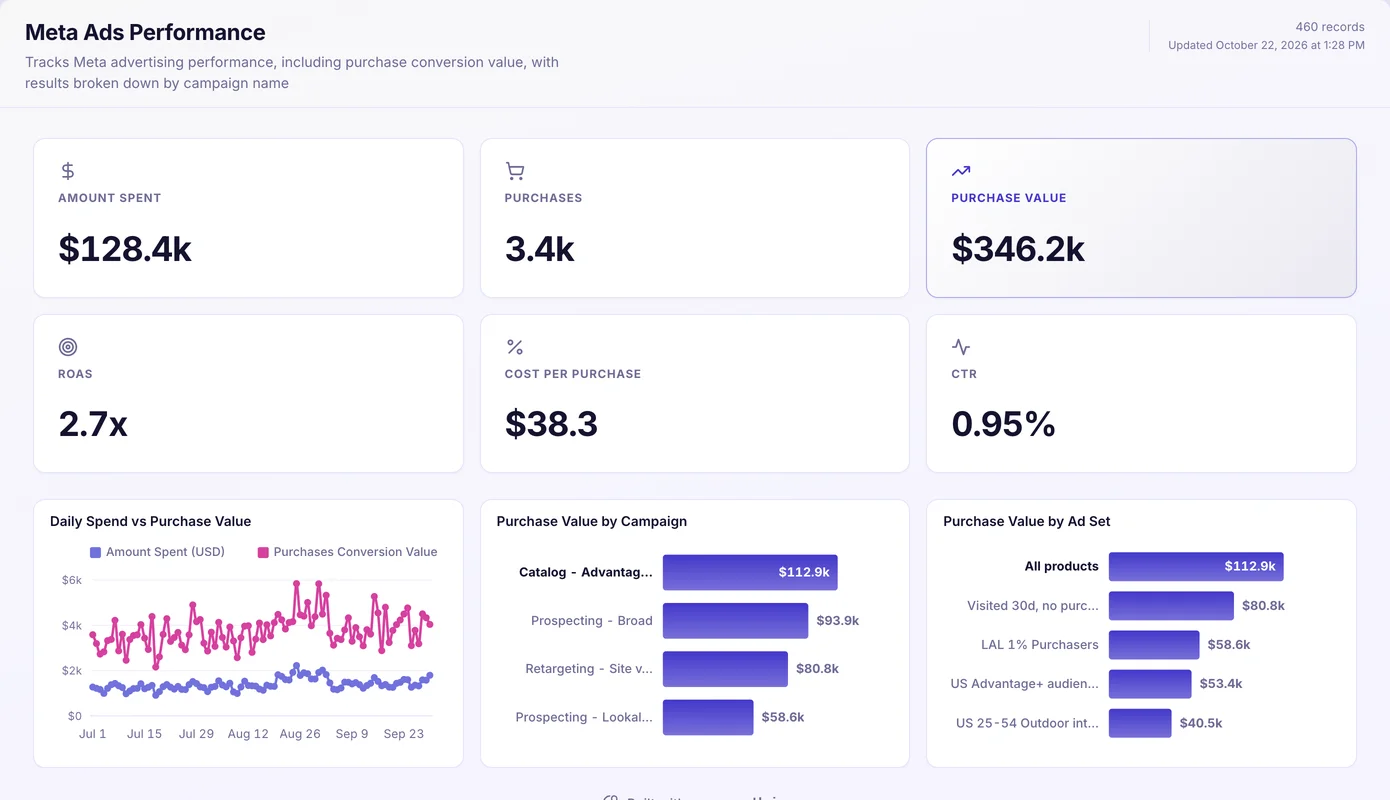Click the Updated October 22, 2026 timestamp
Screen dimensions: 1390x800
[1266, 45]
